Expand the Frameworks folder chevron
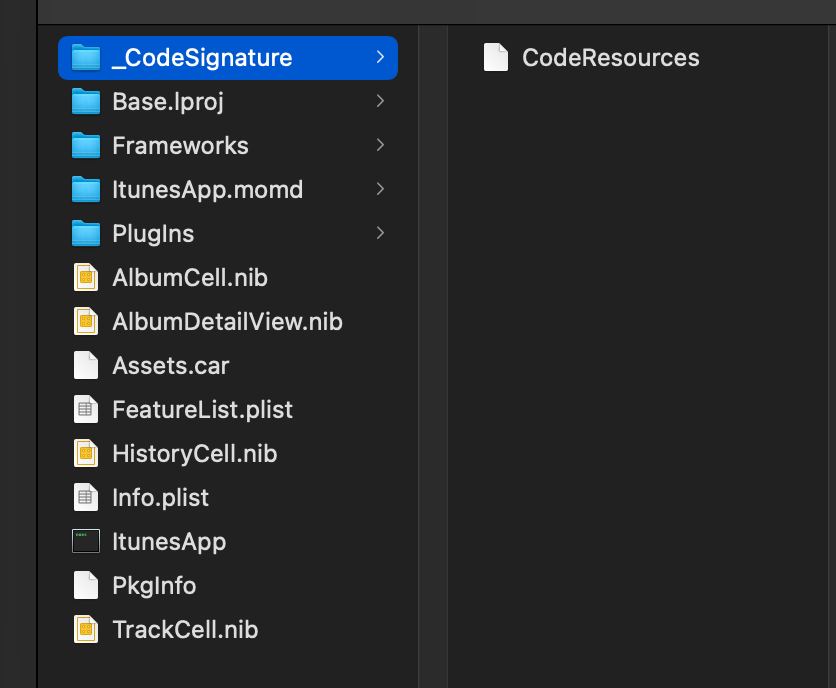 (x=380, y=145)
